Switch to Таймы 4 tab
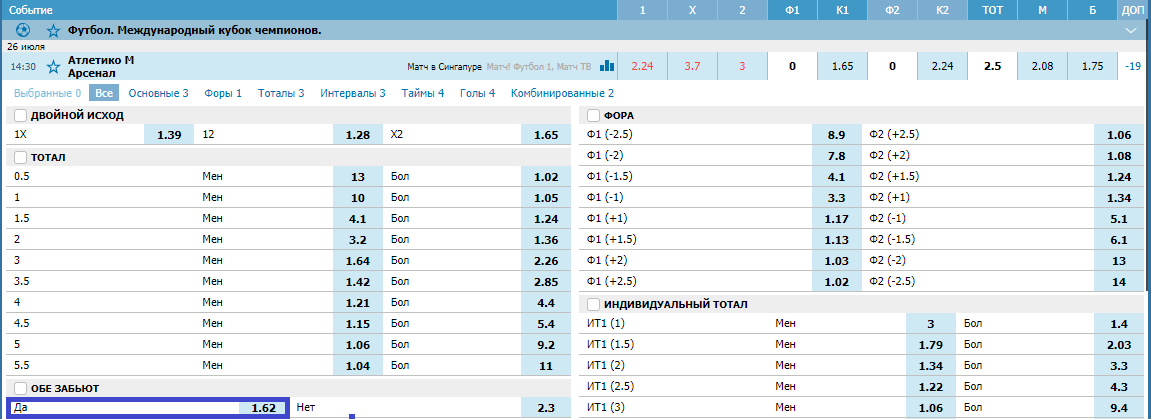Image resolution: width=1151 pixels, height=419 pixels. tap(423, 93)
